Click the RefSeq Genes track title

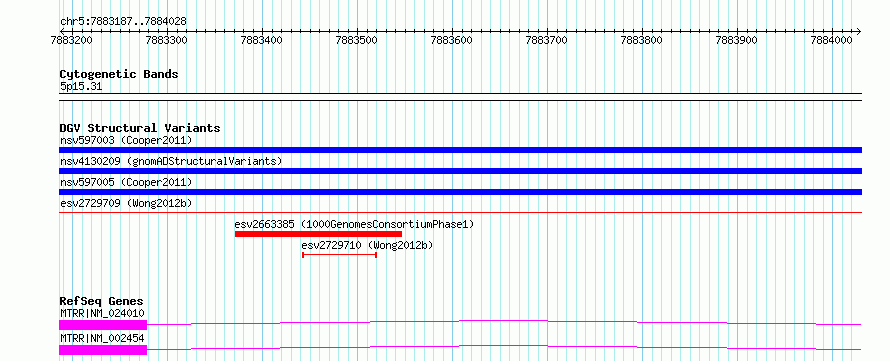(x=102, y=301)
